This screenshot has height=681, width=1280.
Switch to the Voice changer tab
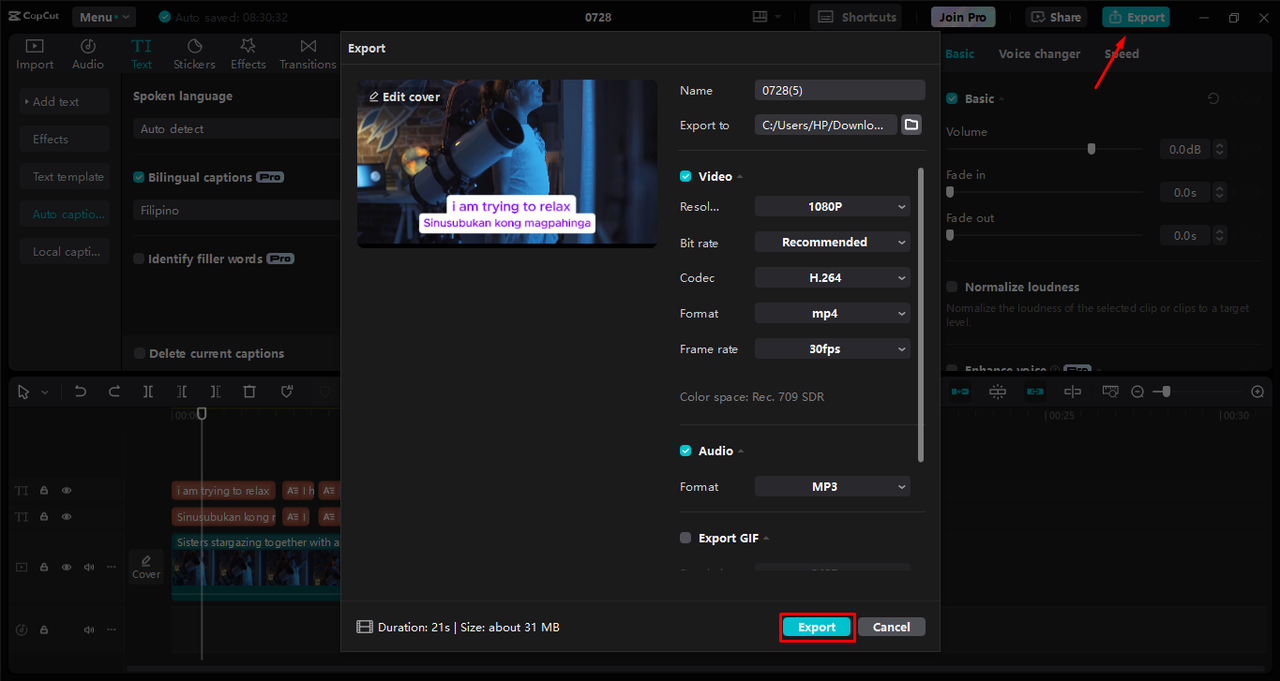(x=1039, y=54)
